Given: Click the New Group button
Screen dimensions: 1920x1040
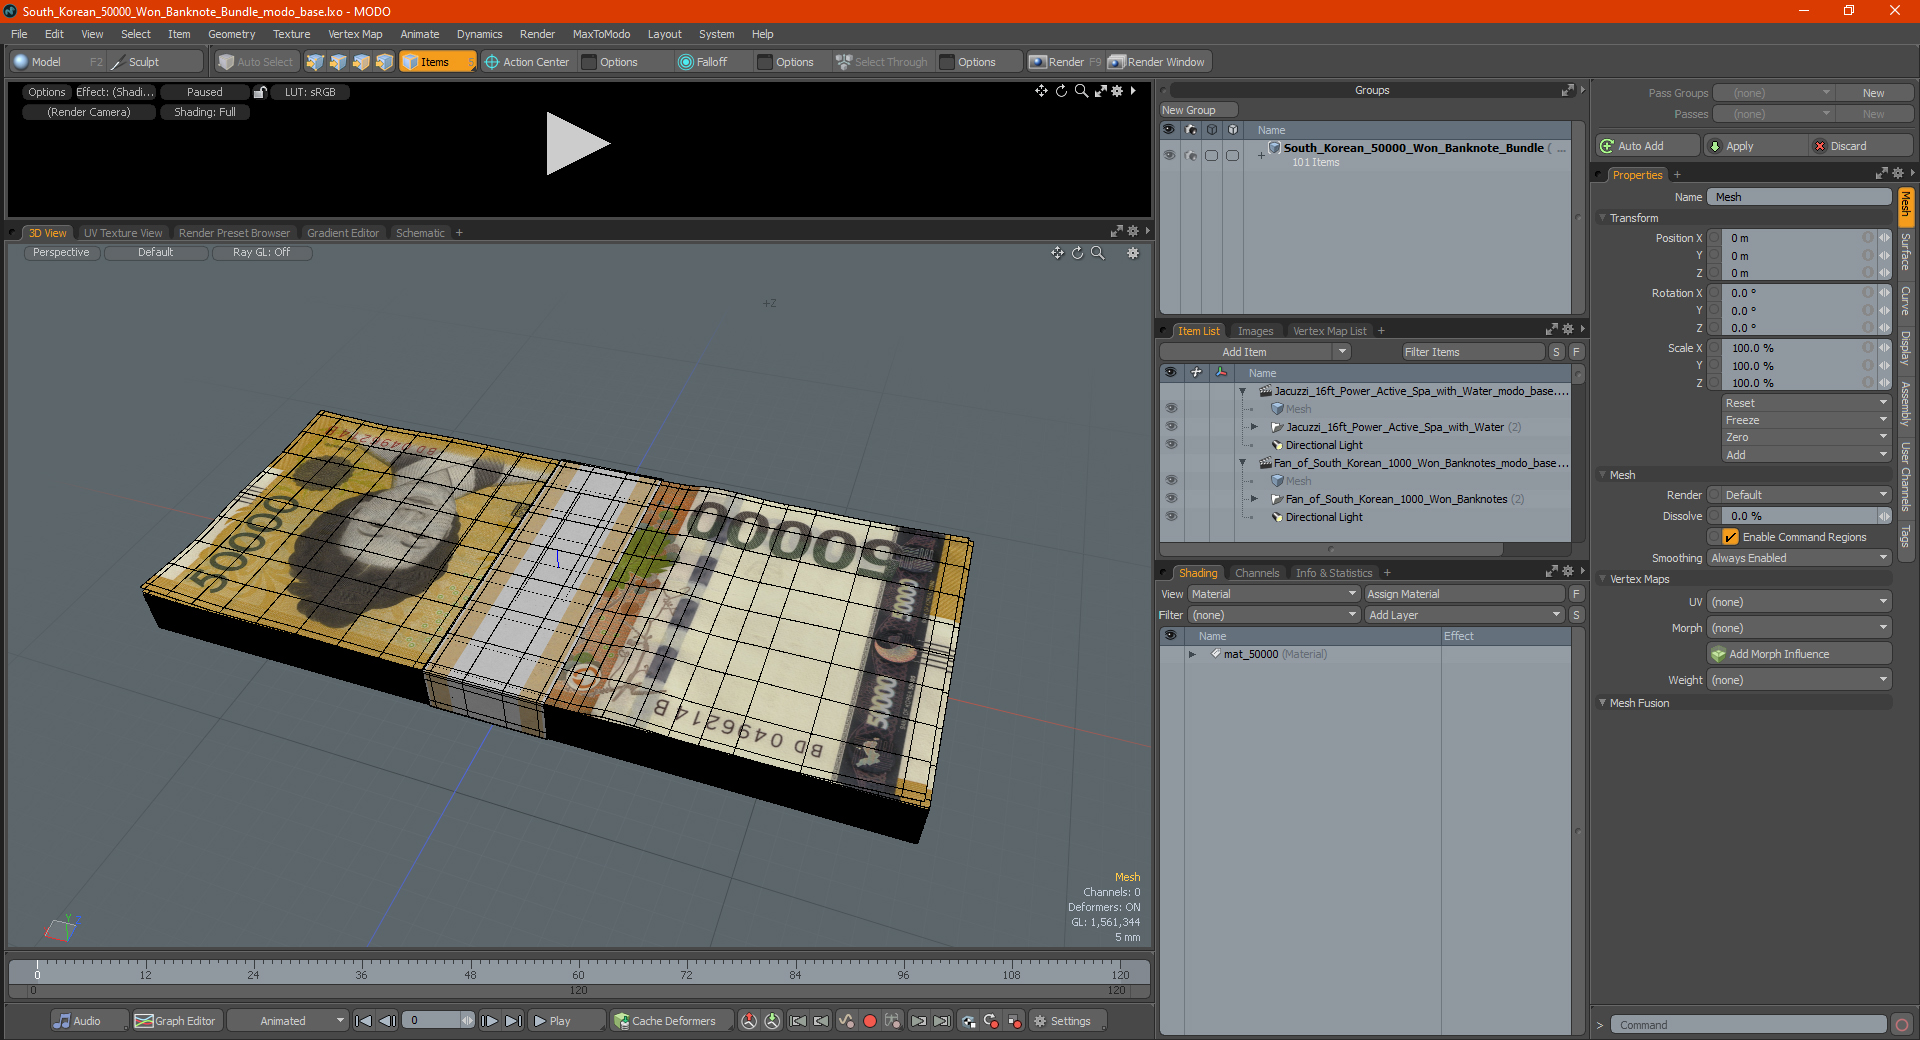Looking at the screenshot, I should point(1198,110).
